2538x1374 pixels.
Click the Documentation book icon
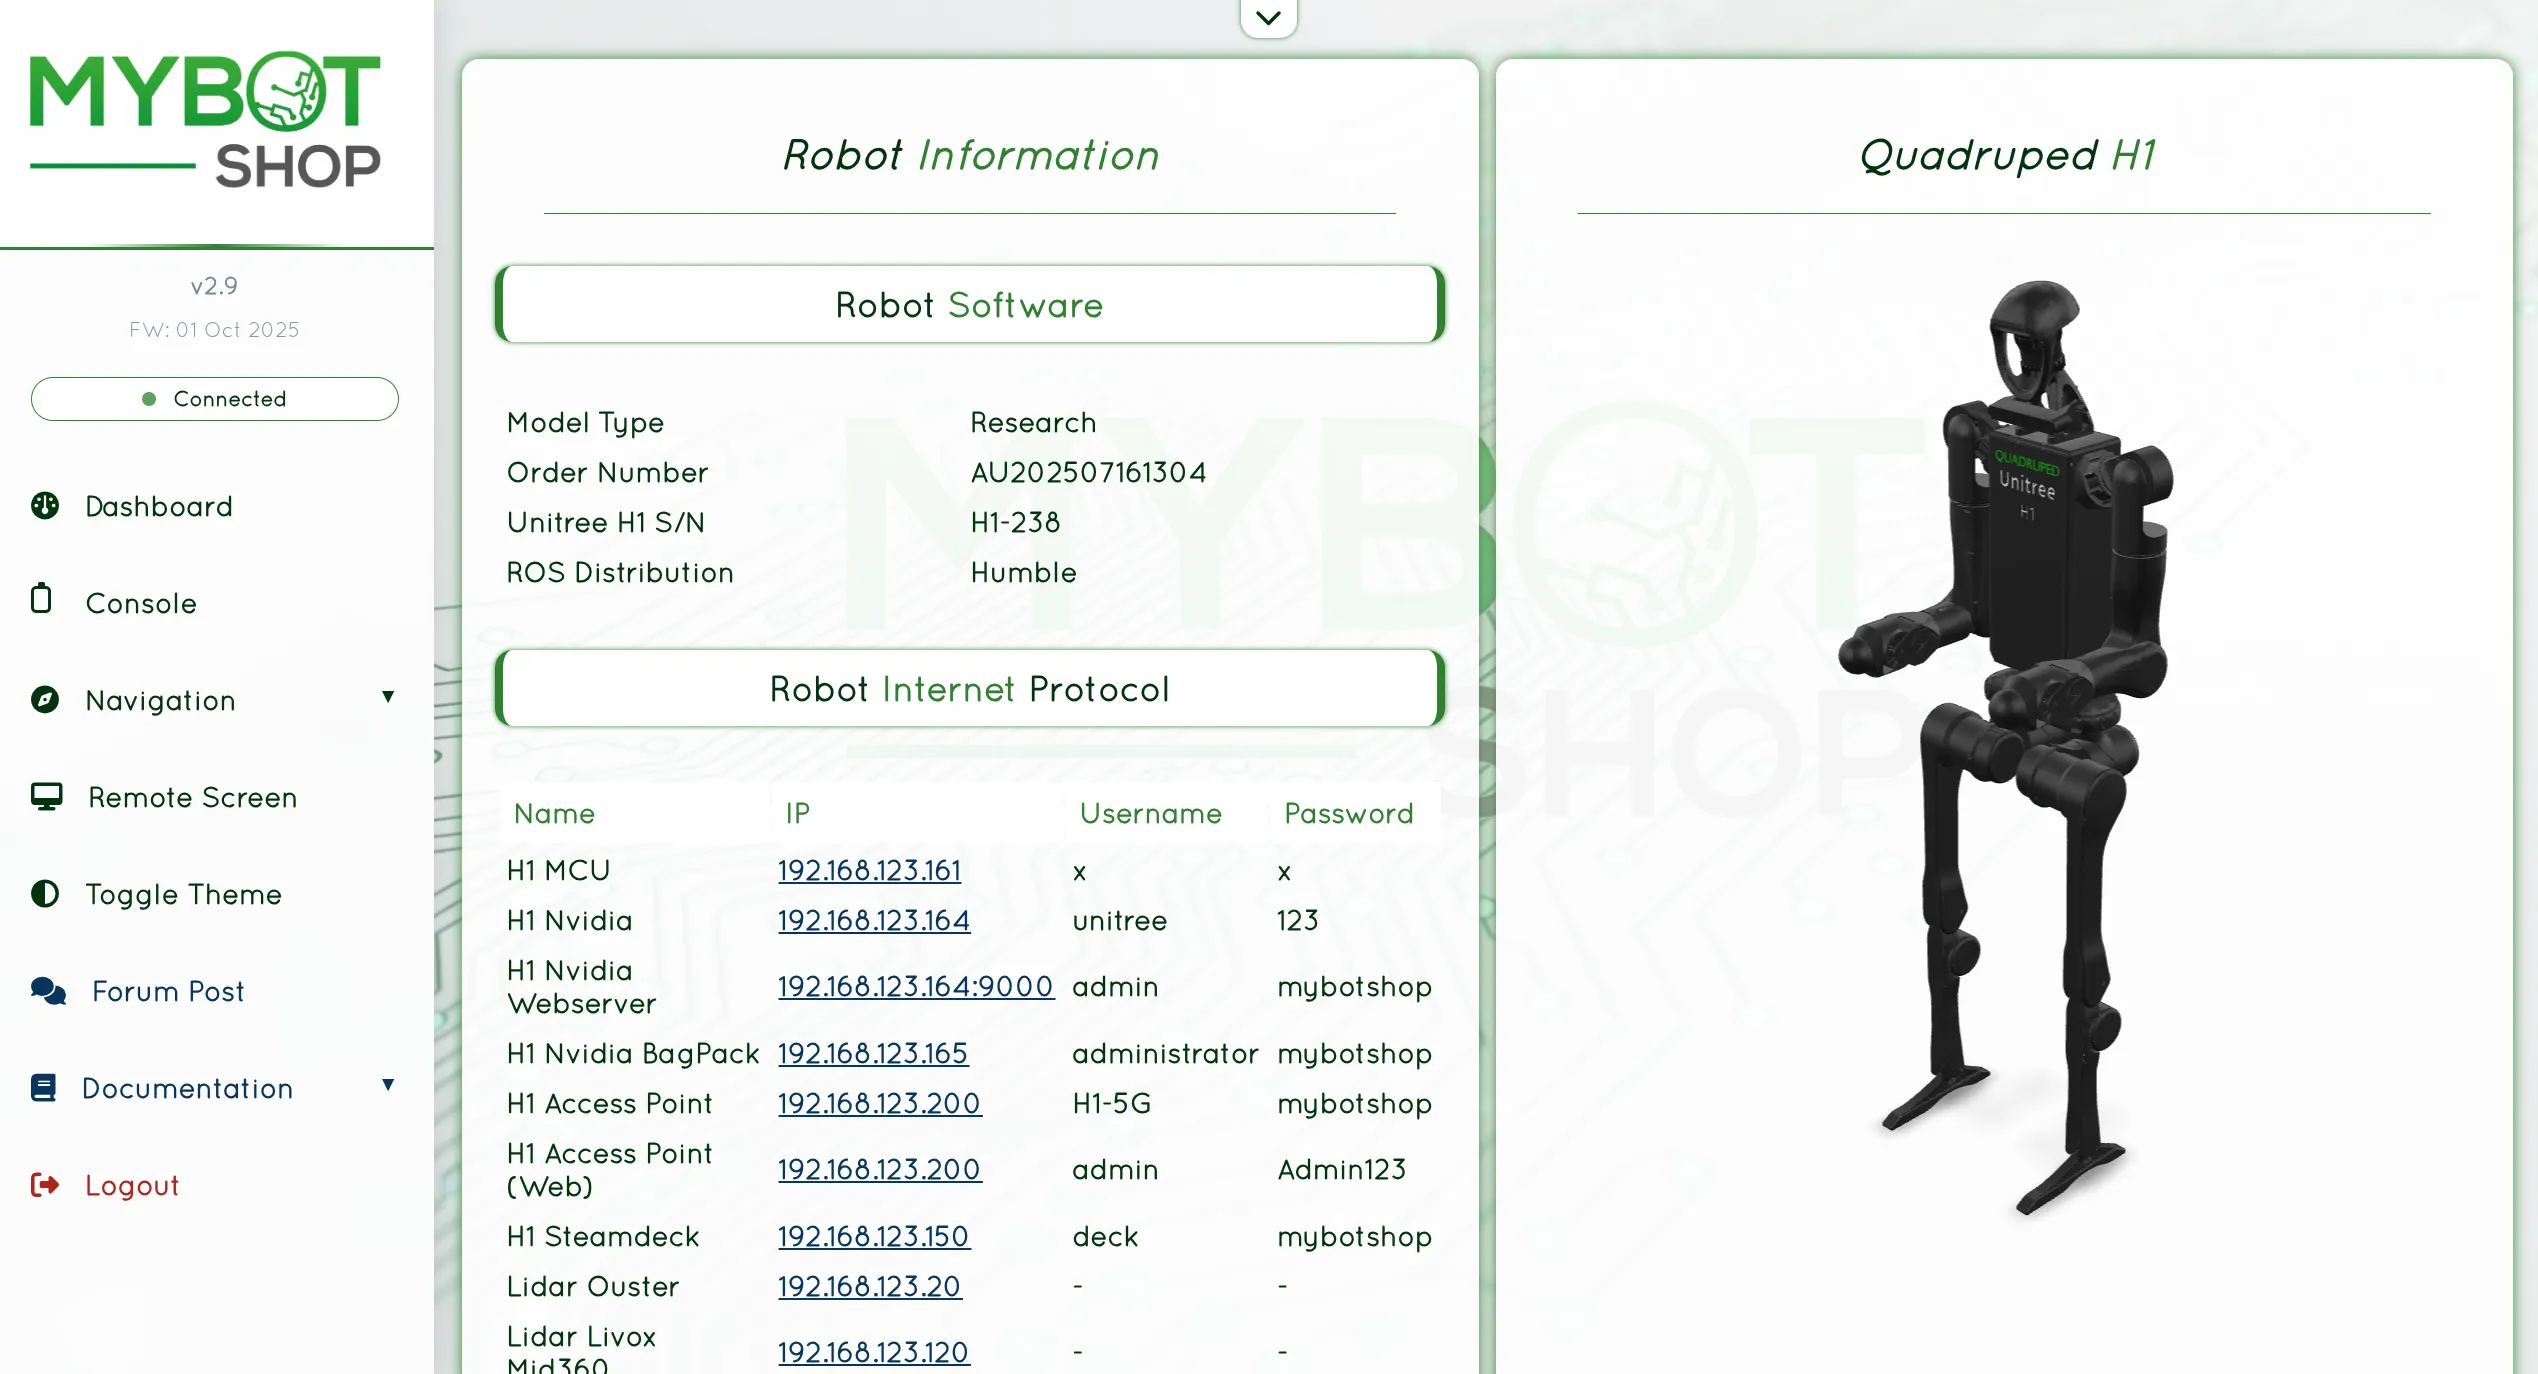pos(44,1087)
